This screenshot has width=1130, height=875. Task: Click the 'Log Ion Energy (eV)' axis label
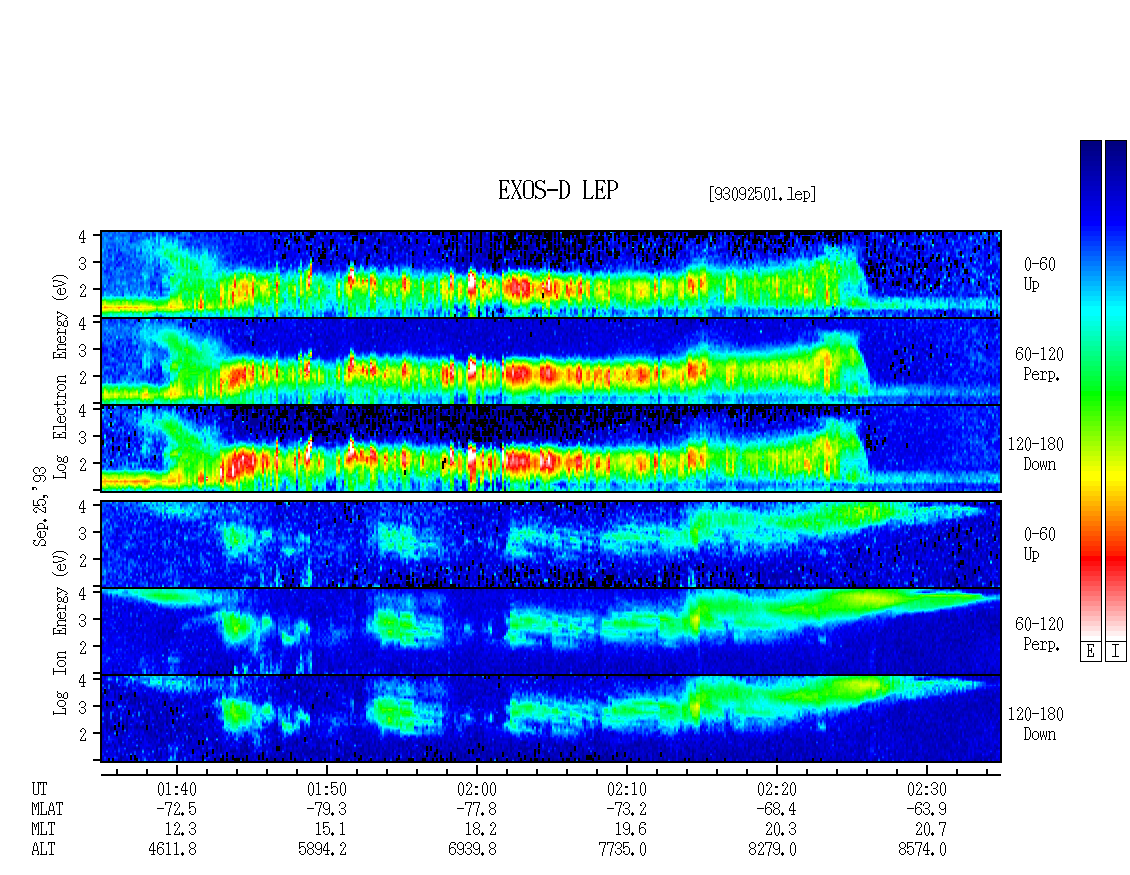tap(60, 631)
